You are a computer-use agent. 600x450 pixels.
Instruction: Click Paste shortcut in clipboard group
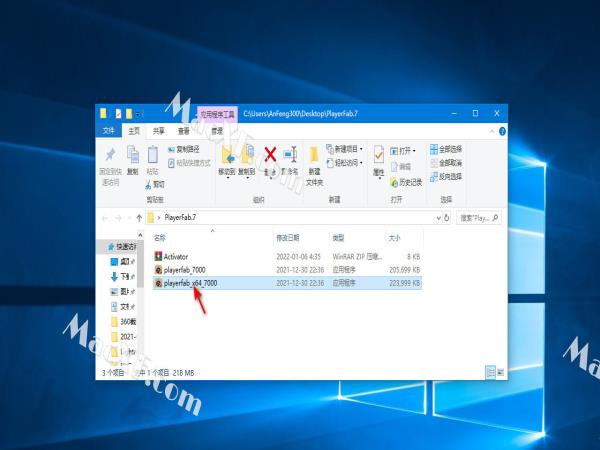[x=189, y=163]
